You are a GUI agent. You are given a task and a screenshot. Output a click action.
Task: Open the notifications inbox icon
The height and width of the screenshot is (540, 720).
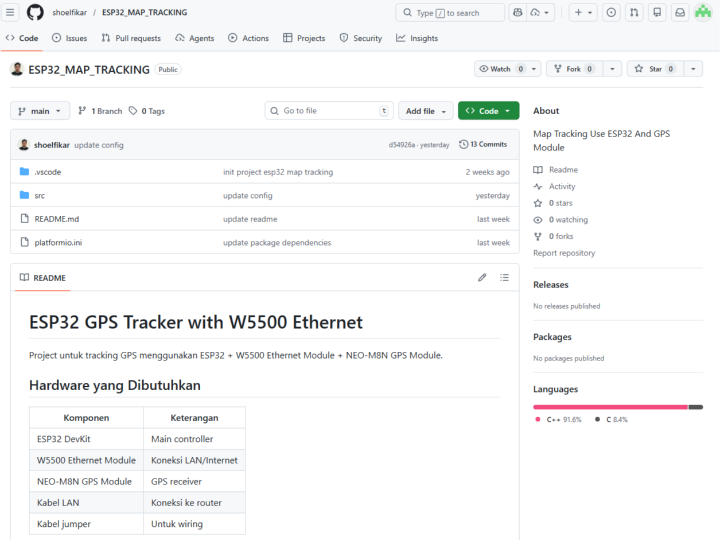tap(680, 12)
